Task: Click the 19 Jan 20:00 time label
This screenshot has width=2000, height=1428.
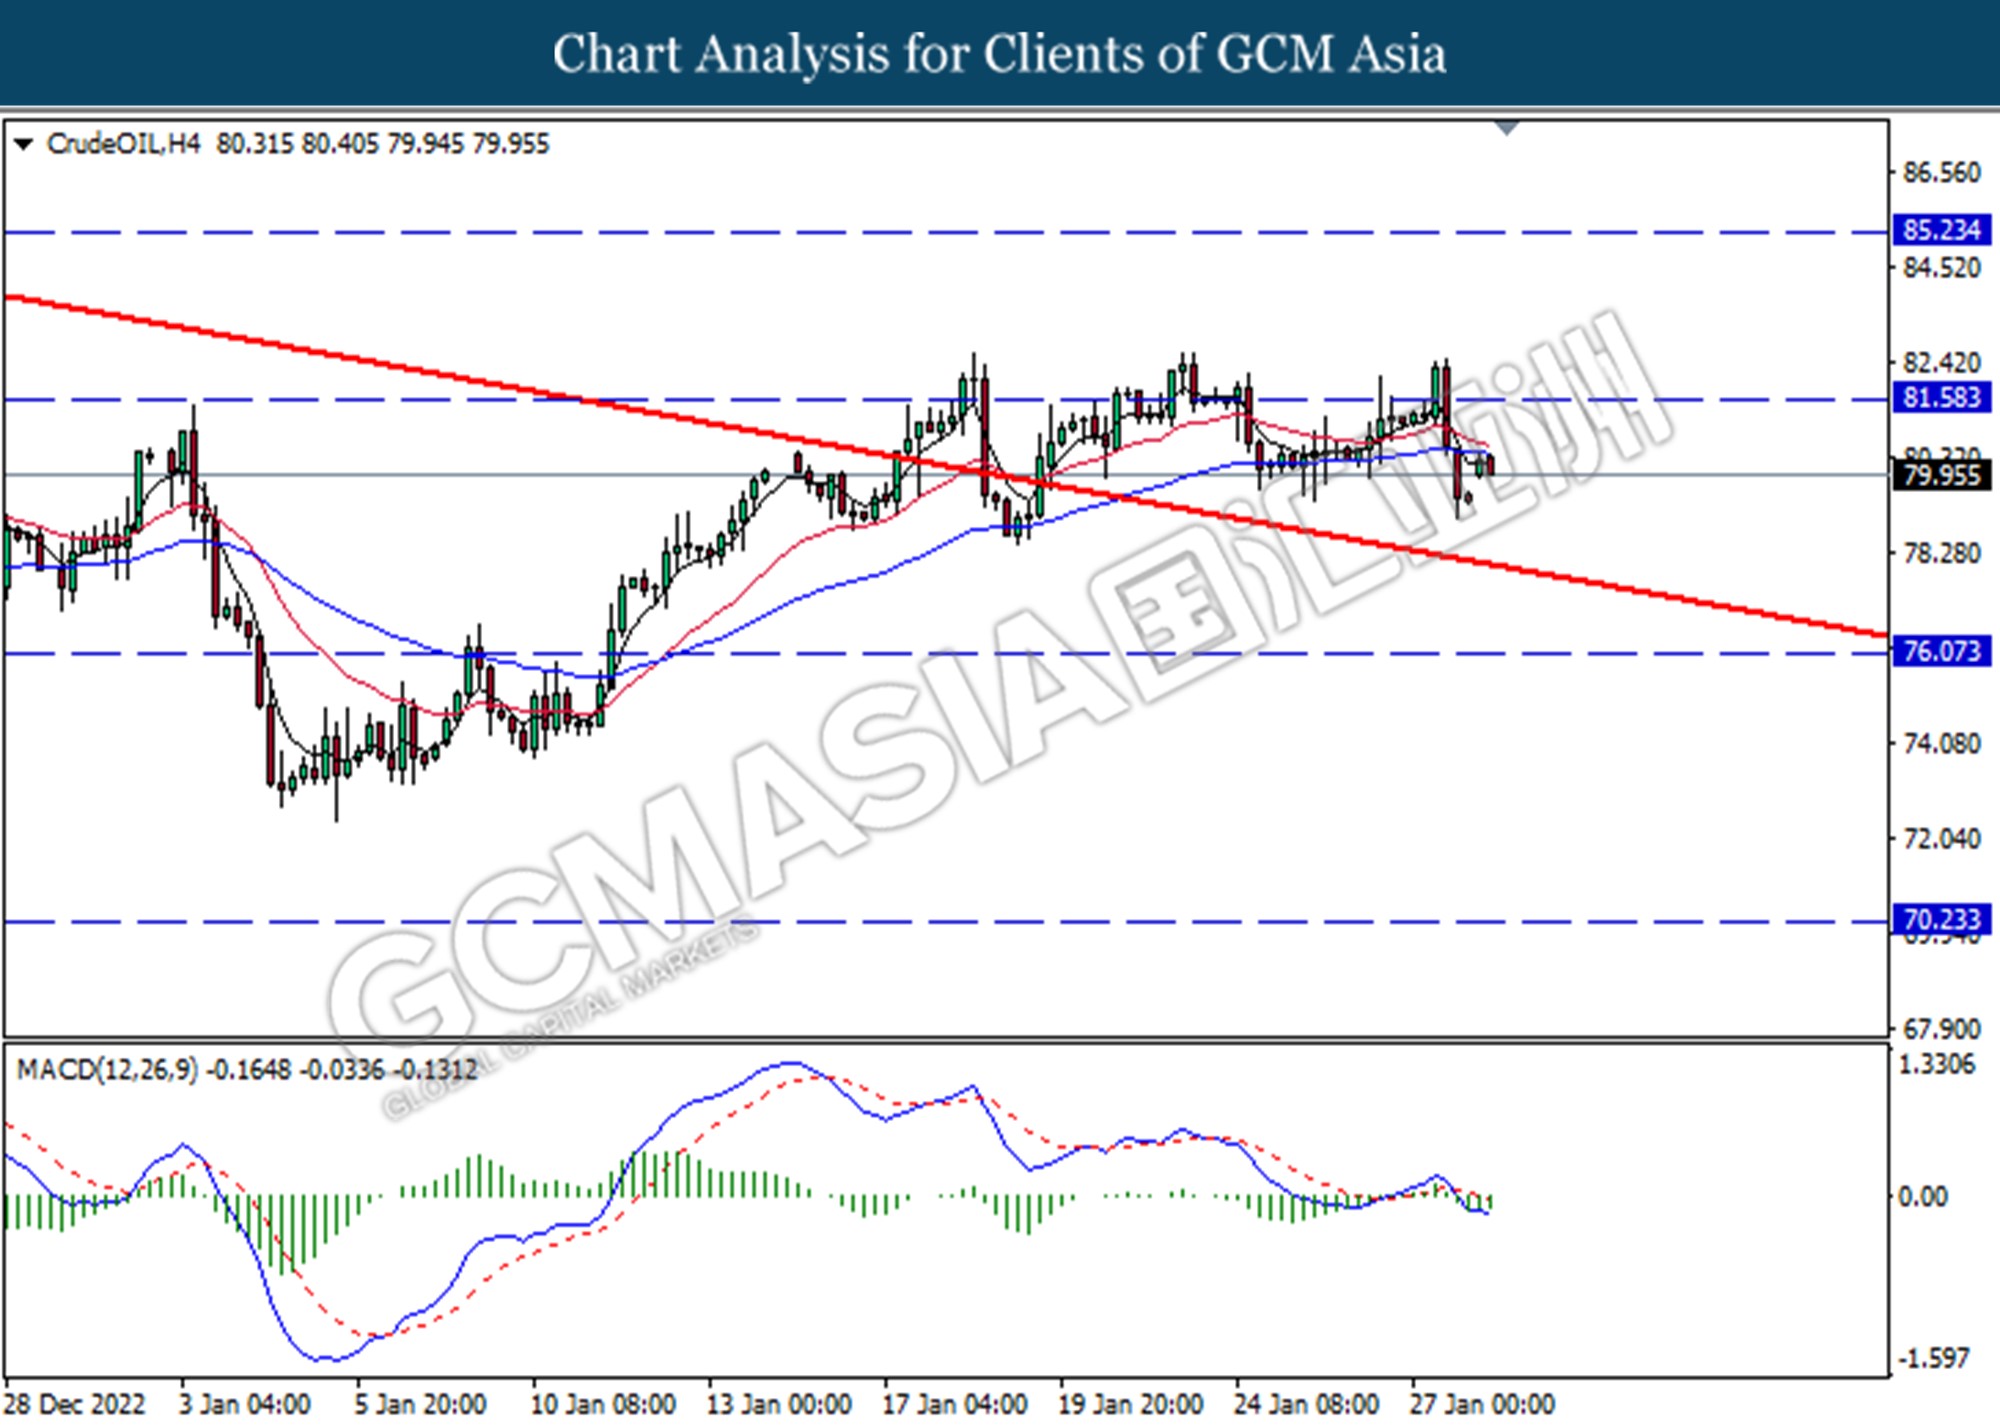Action: click(1131, 1405)
